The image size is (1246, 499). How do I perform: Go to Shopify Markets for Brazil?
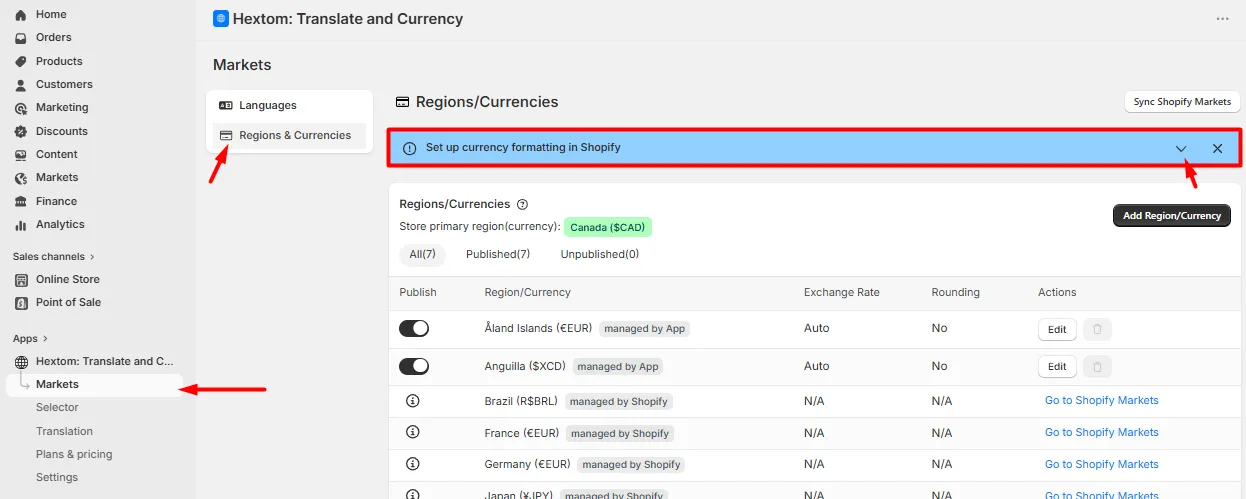click(x=1102, y=401)
